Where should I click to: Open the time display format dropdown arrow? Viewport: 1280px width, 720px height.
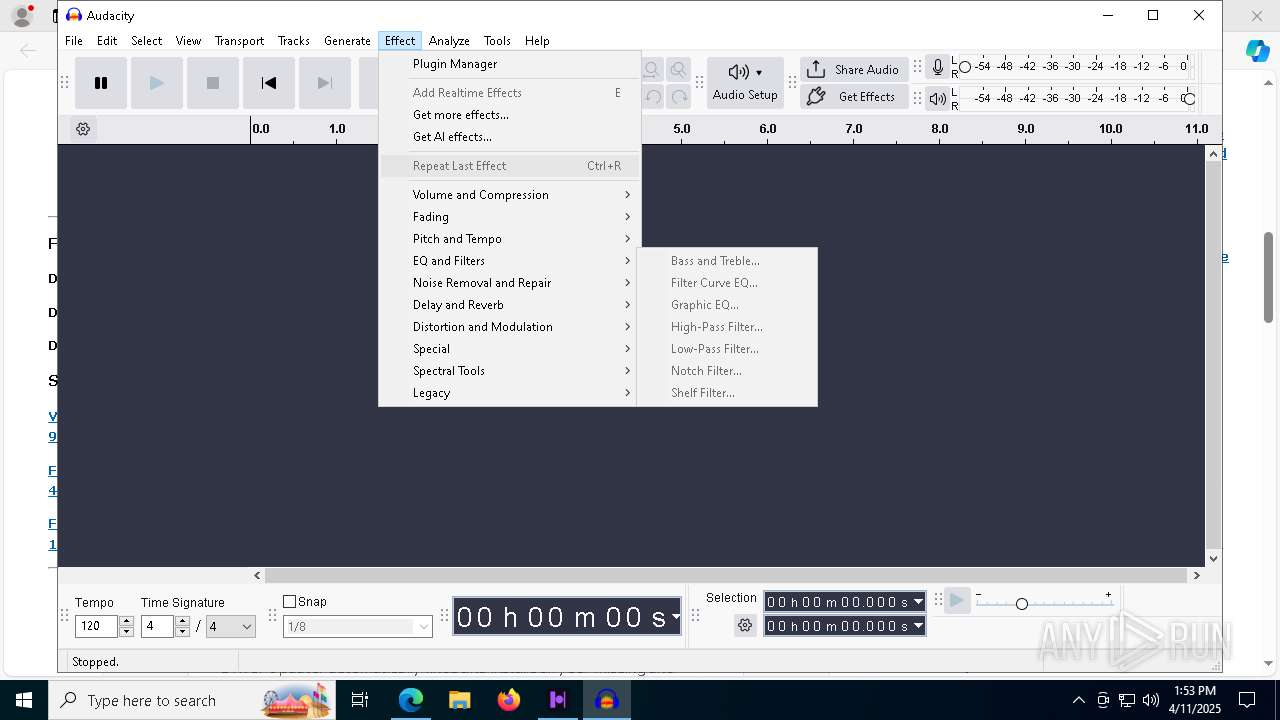(676, 617)
